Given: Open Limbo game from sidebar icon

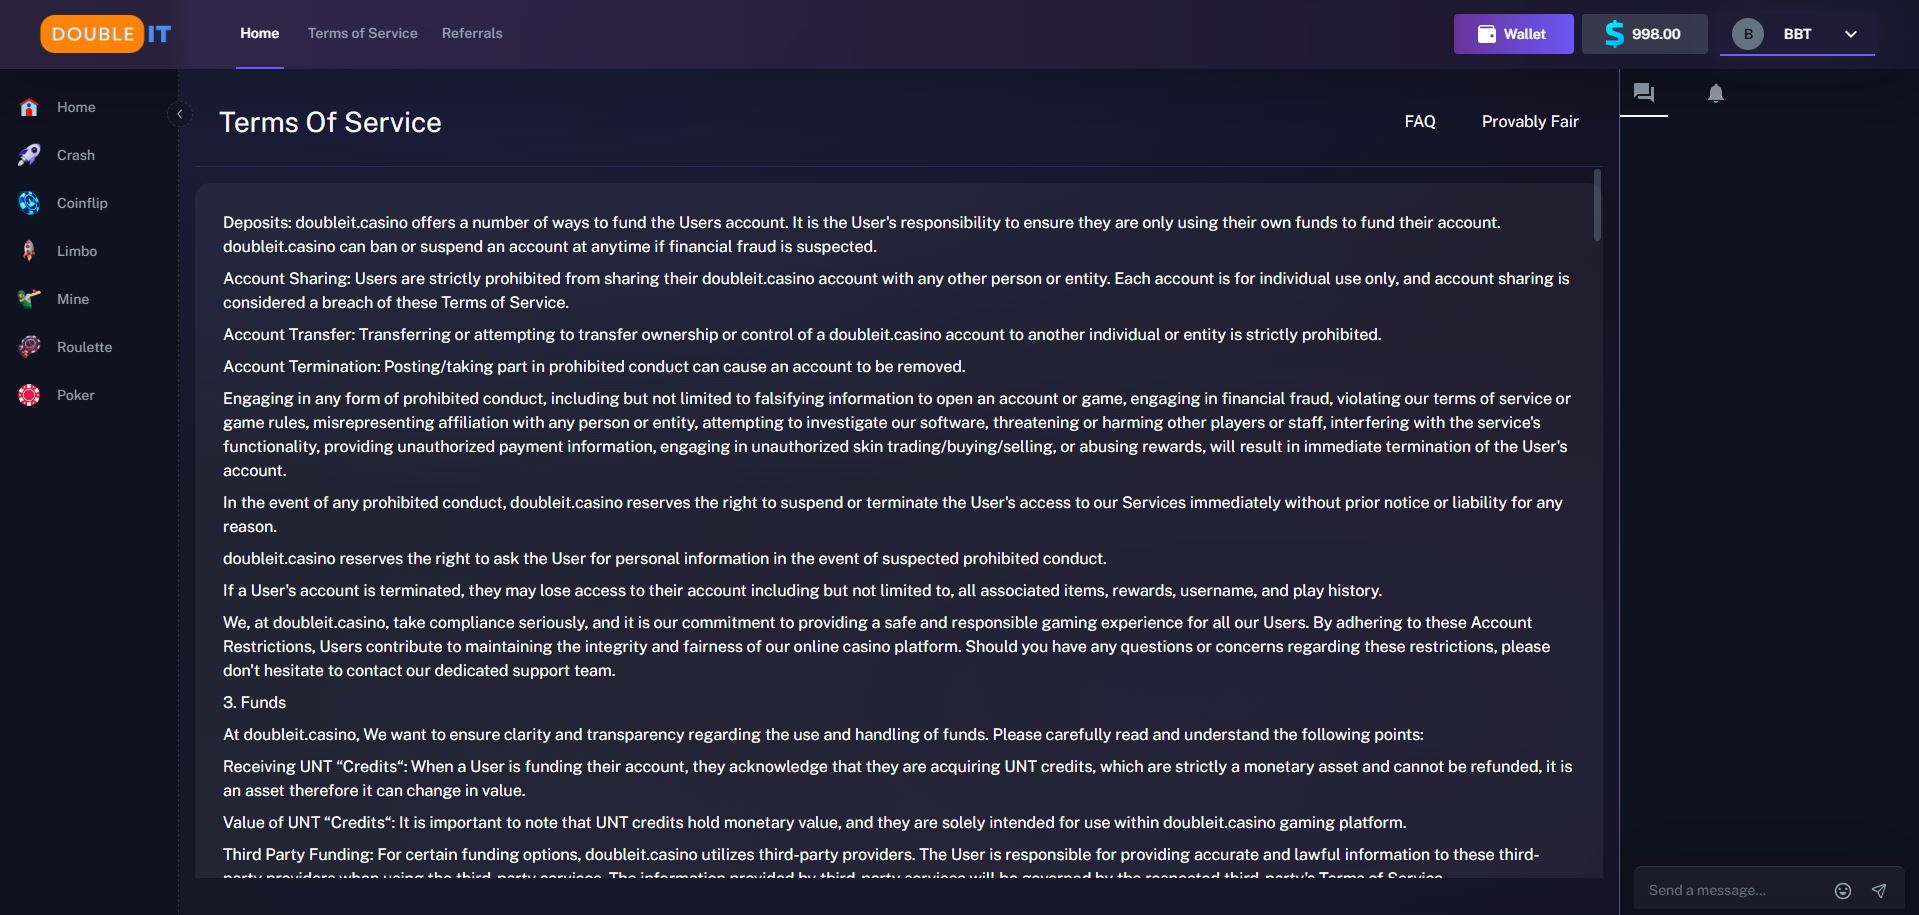Looking at the screenshot, I should (x=29, y=251).
